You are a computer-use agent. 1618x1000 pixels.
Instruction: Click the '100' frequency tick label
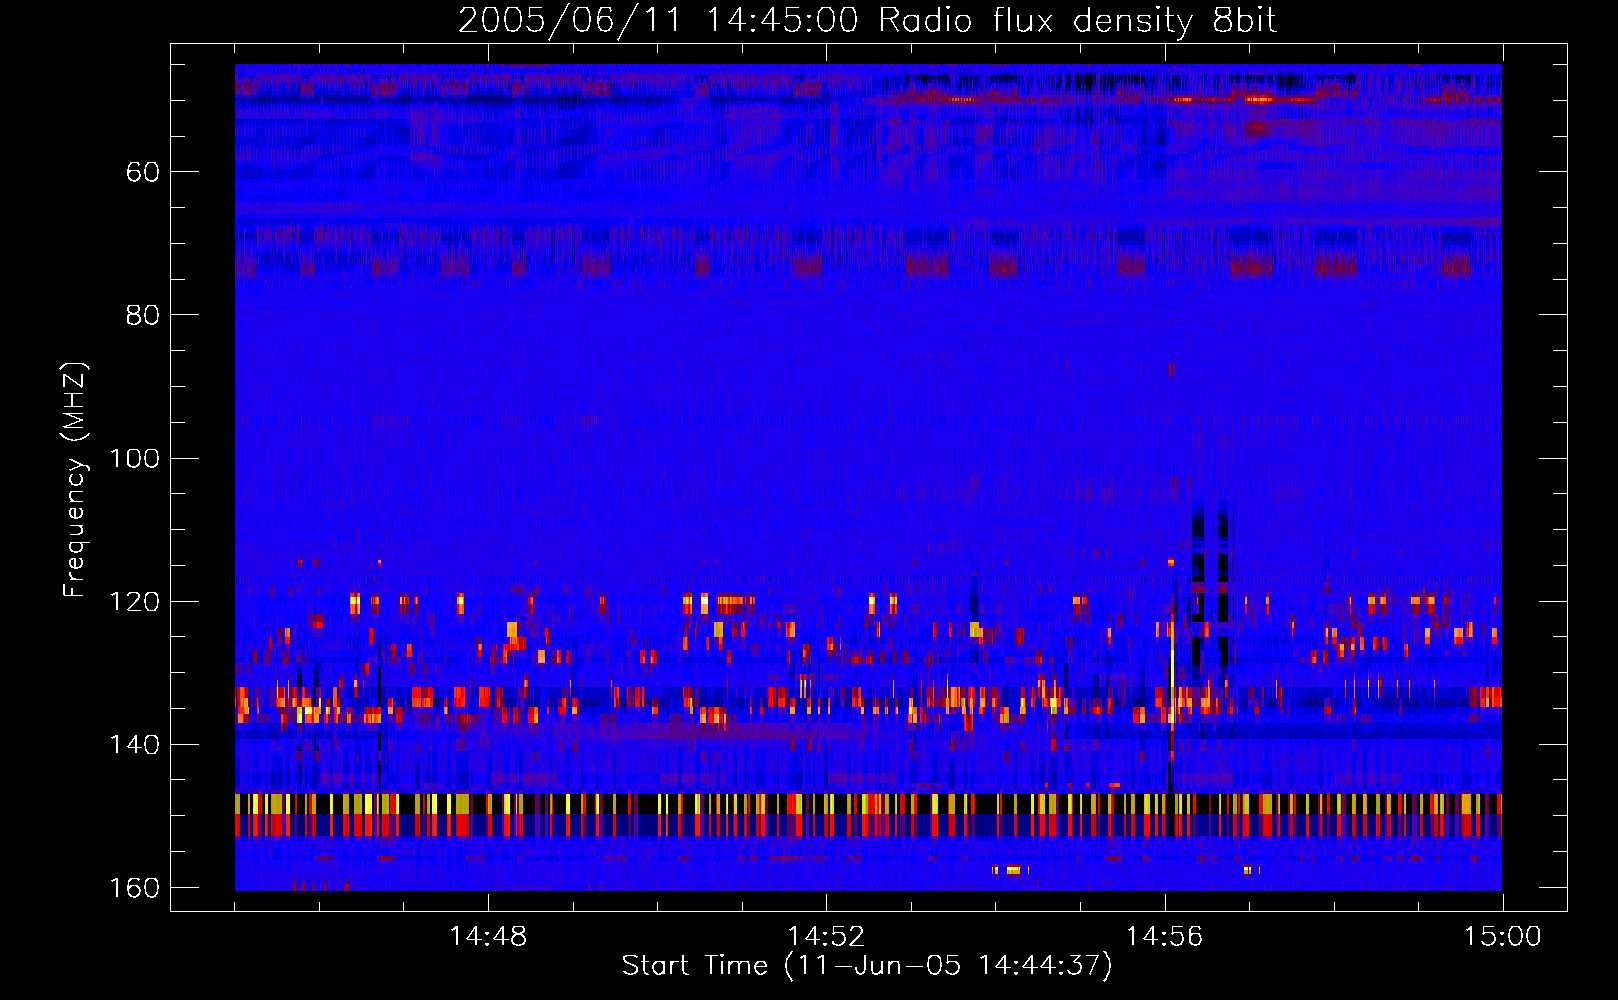point(135,459)
